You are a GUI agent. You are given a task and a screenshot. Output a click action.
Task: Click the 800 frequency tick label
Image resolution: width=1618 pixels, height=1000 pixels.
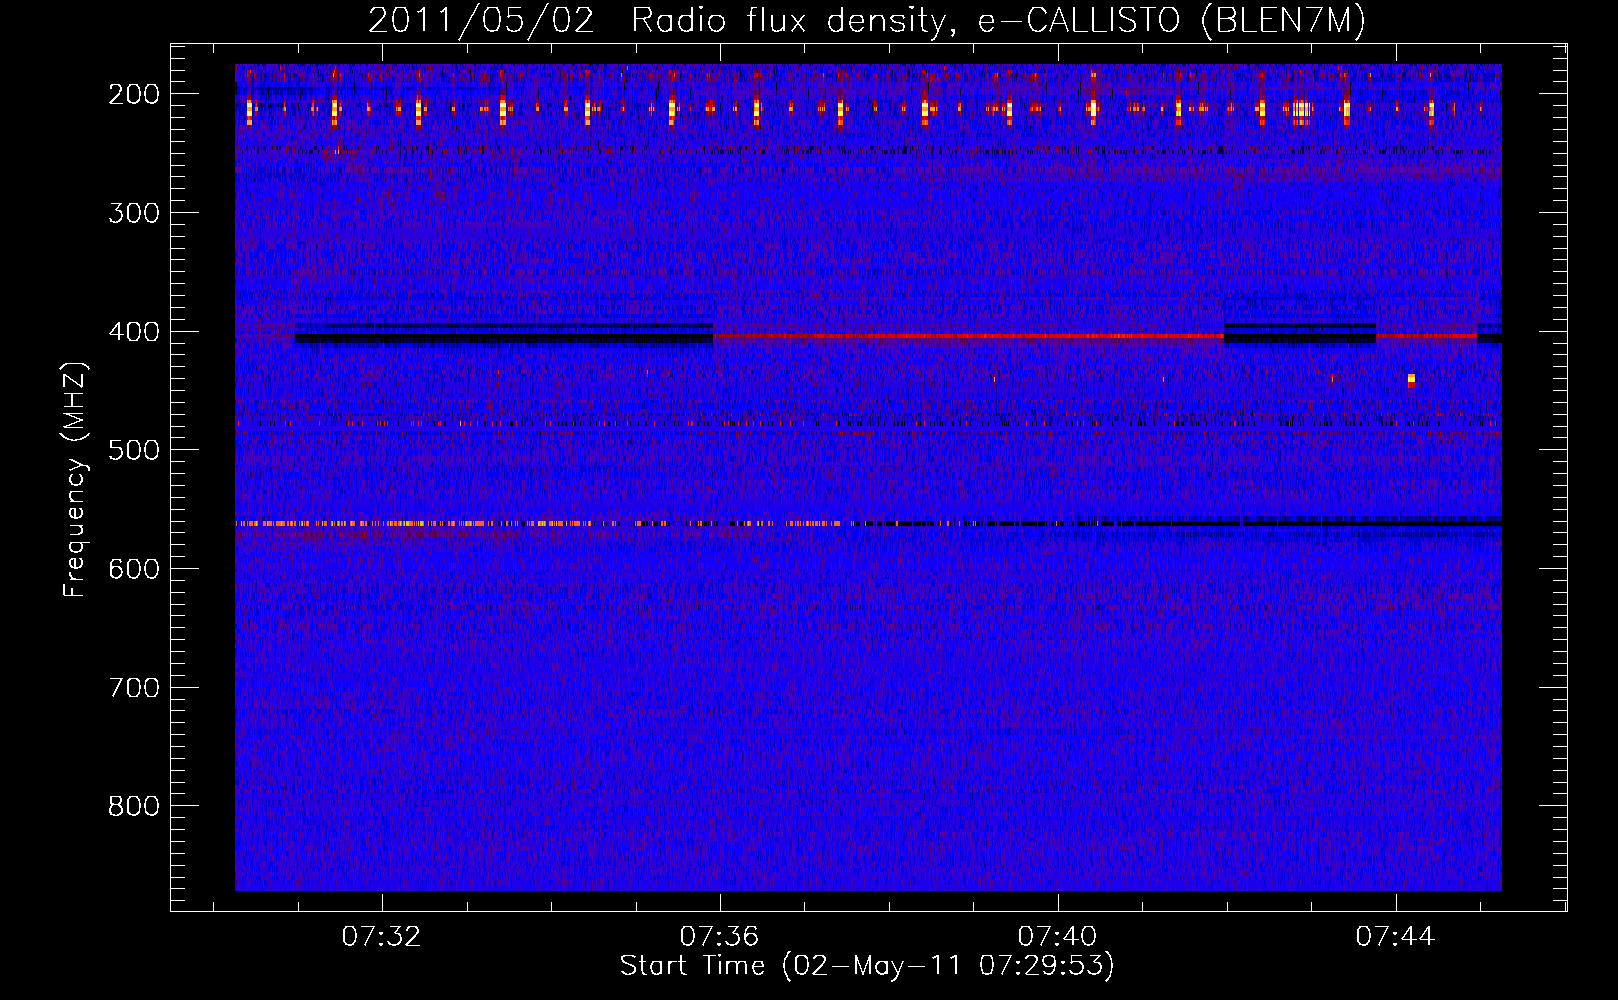point(134,806)
